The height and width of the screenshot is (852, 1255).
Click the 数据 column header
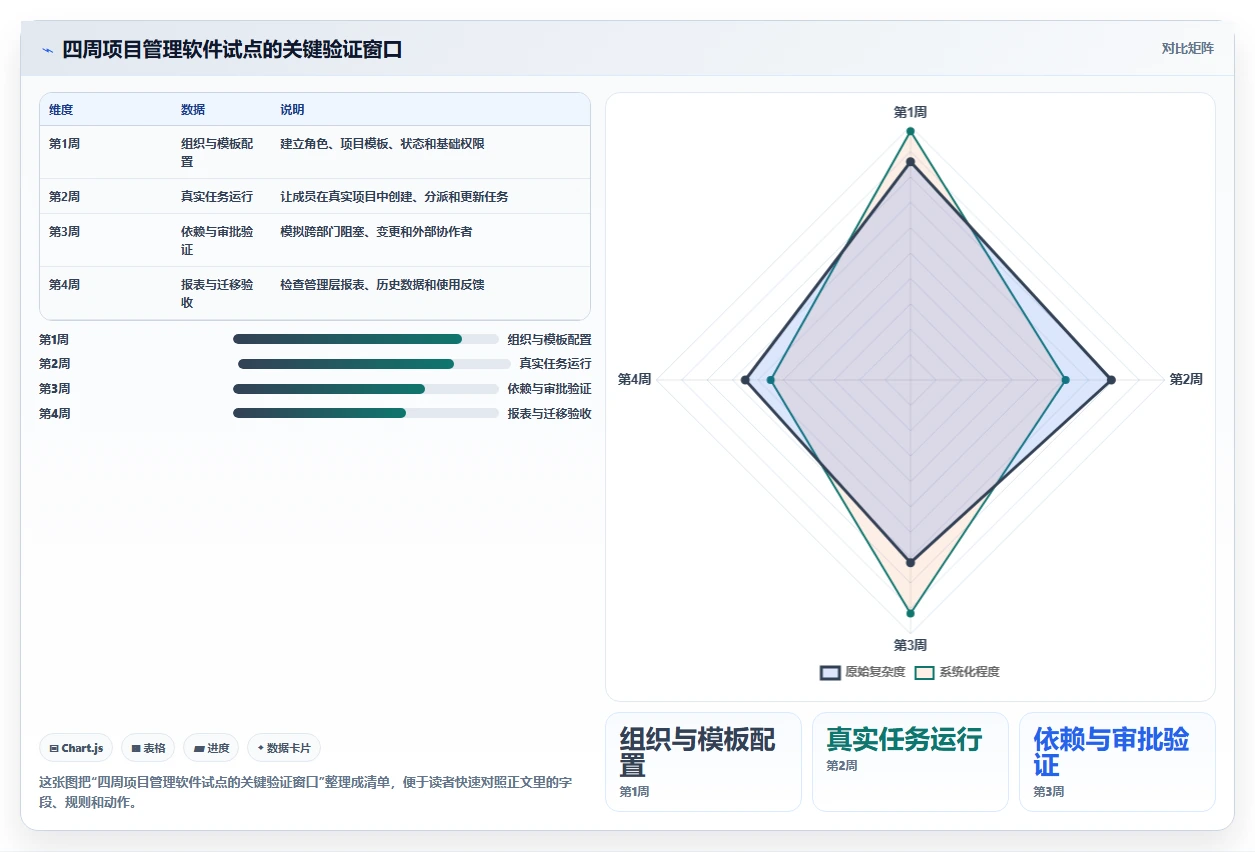[193, 110]
